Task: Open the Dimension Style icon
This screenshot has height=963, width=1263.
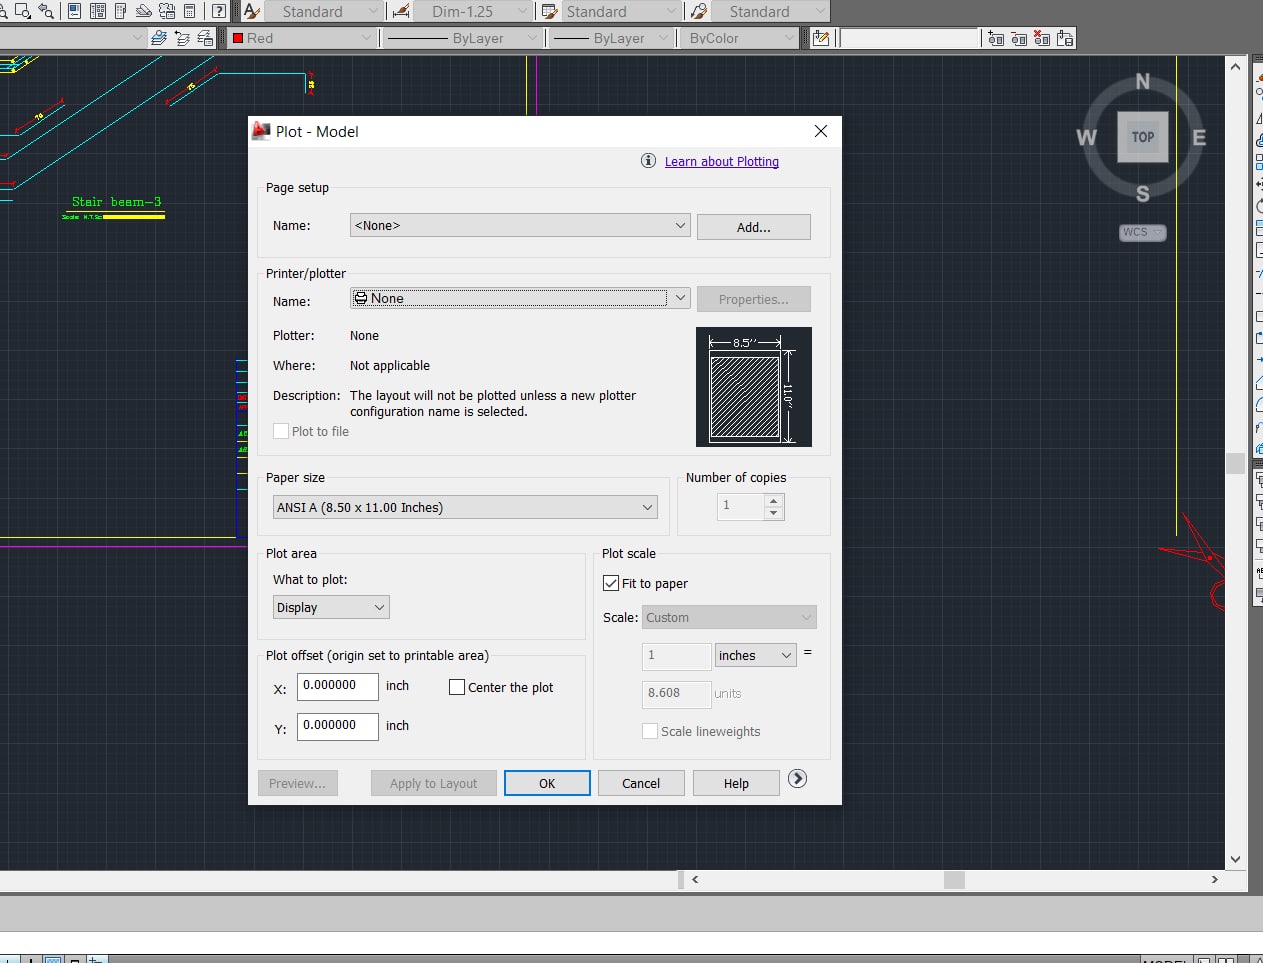Action: click(401, 11)
